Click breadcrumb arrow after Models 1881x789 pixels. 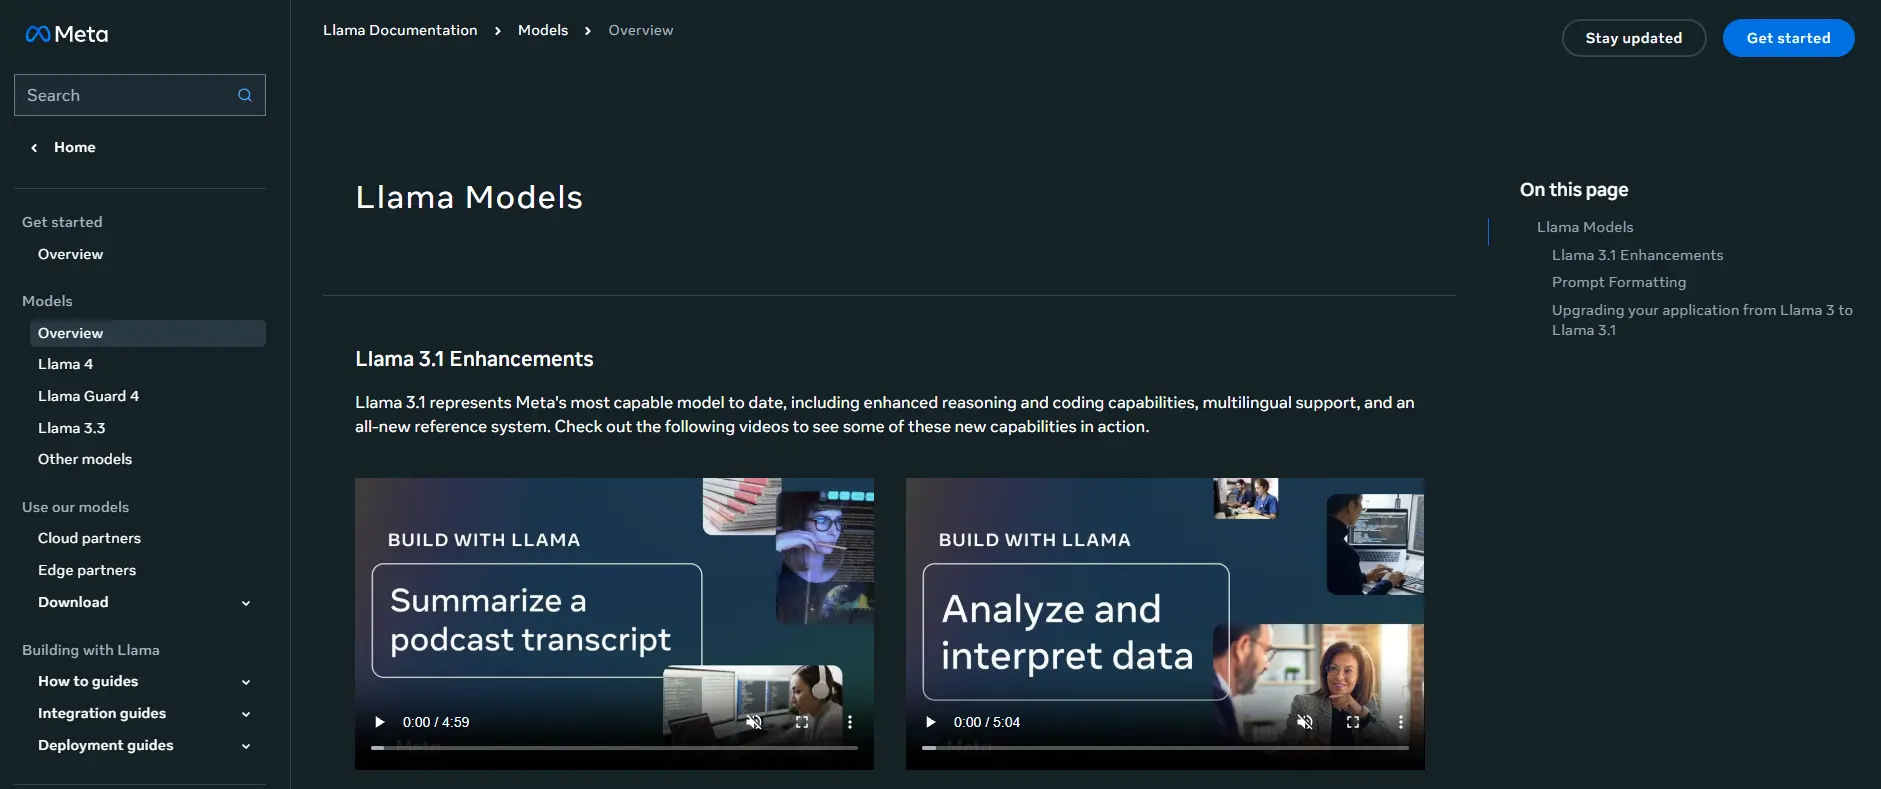(x=588, y=31)
